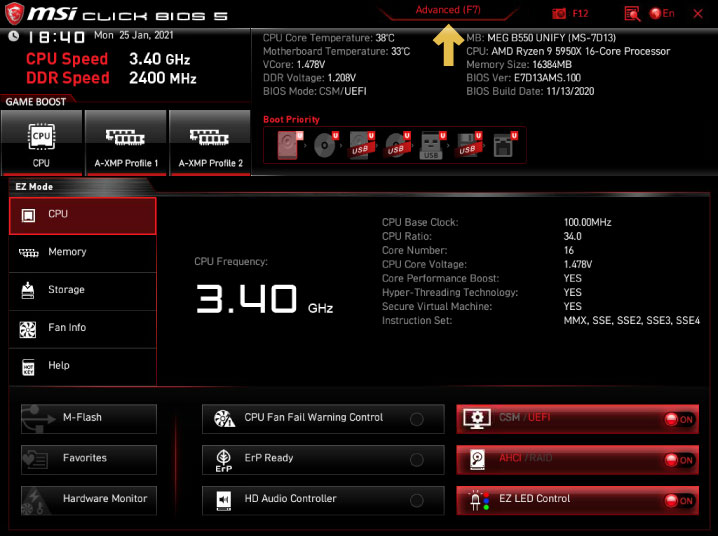Click the BIOS Mode CSM/UEFI line
The image size is (718, 536).
click(x=315, y=91)
